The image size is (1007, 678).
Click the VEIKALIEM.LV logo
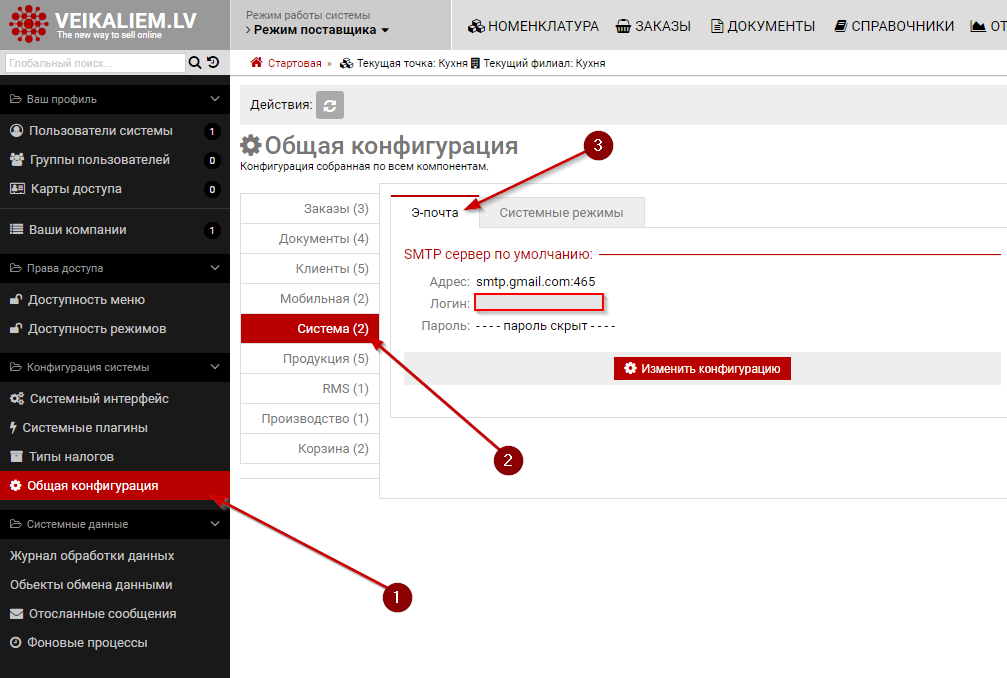click(100, 24)
